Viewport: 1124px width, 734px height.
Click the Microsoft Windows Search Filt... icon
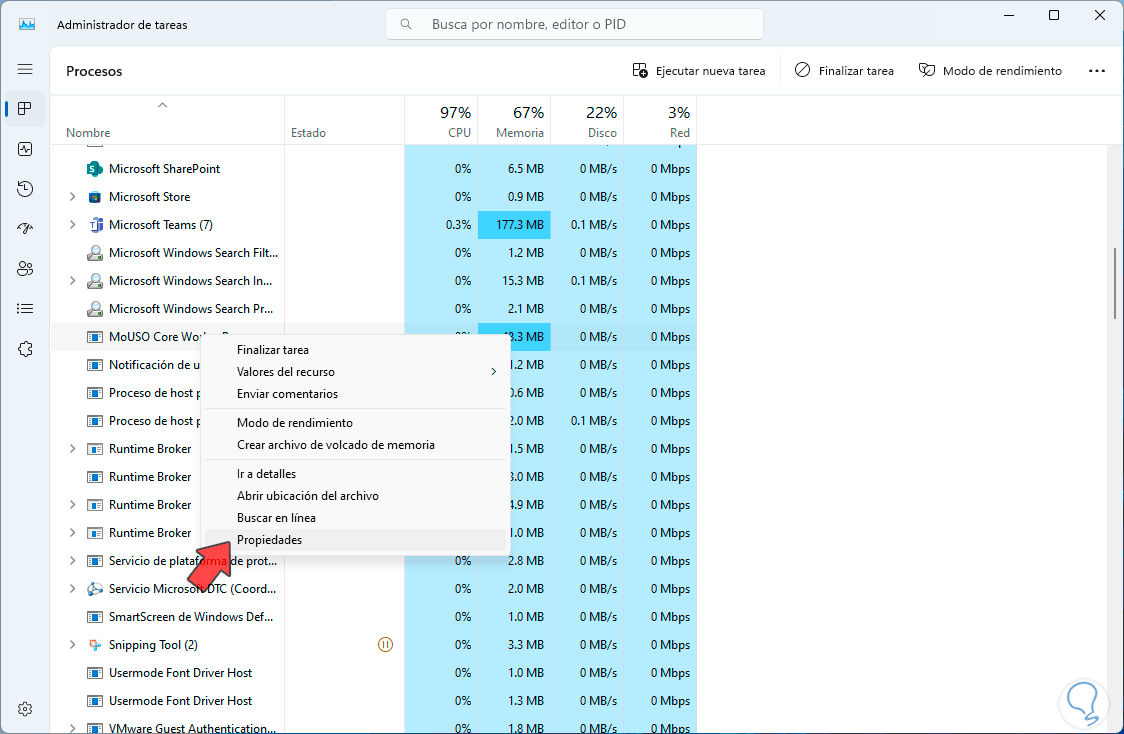coord(95,253)
